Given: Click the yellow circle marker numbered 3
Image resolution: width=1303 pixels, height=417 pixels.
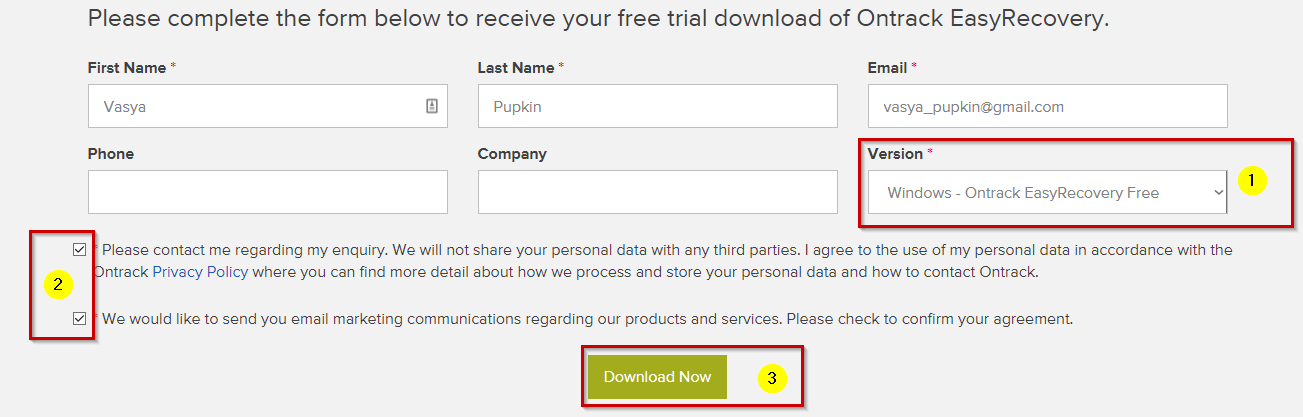Looking at the screenshot, I should click(771, 378).
